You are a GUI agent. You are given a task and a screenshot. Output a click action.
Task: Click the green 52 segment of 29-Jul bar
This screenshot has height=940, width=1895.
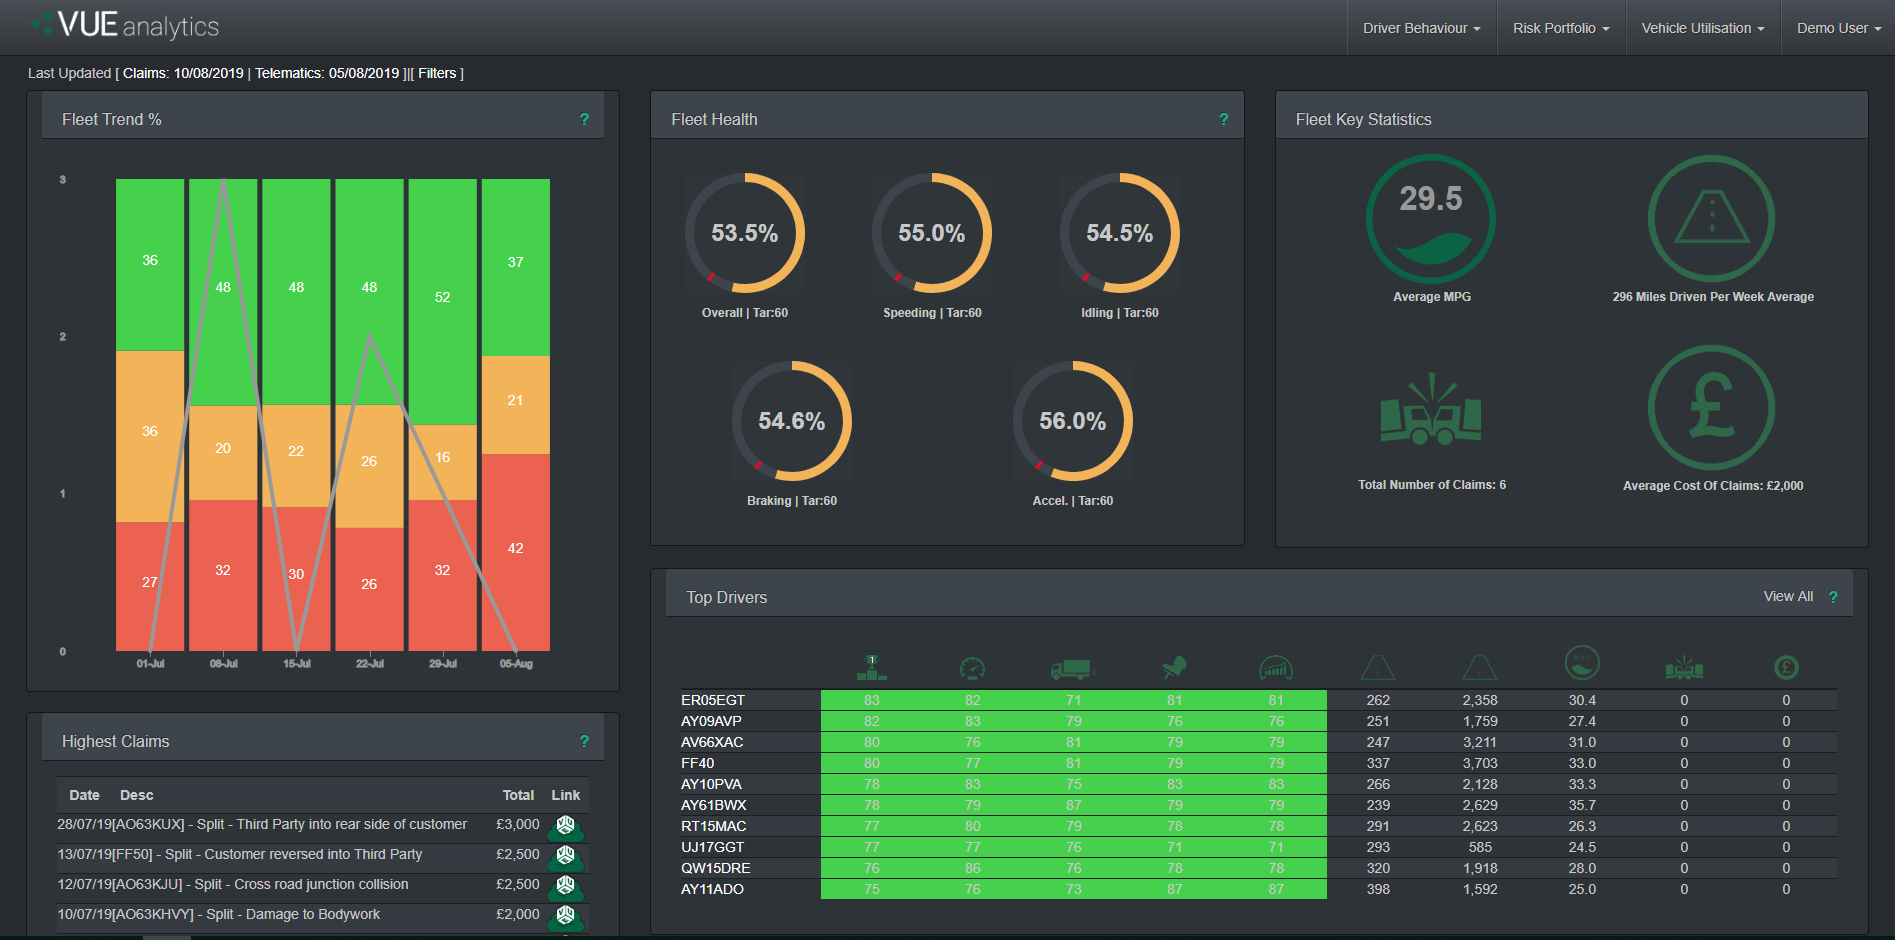point(443,302)
